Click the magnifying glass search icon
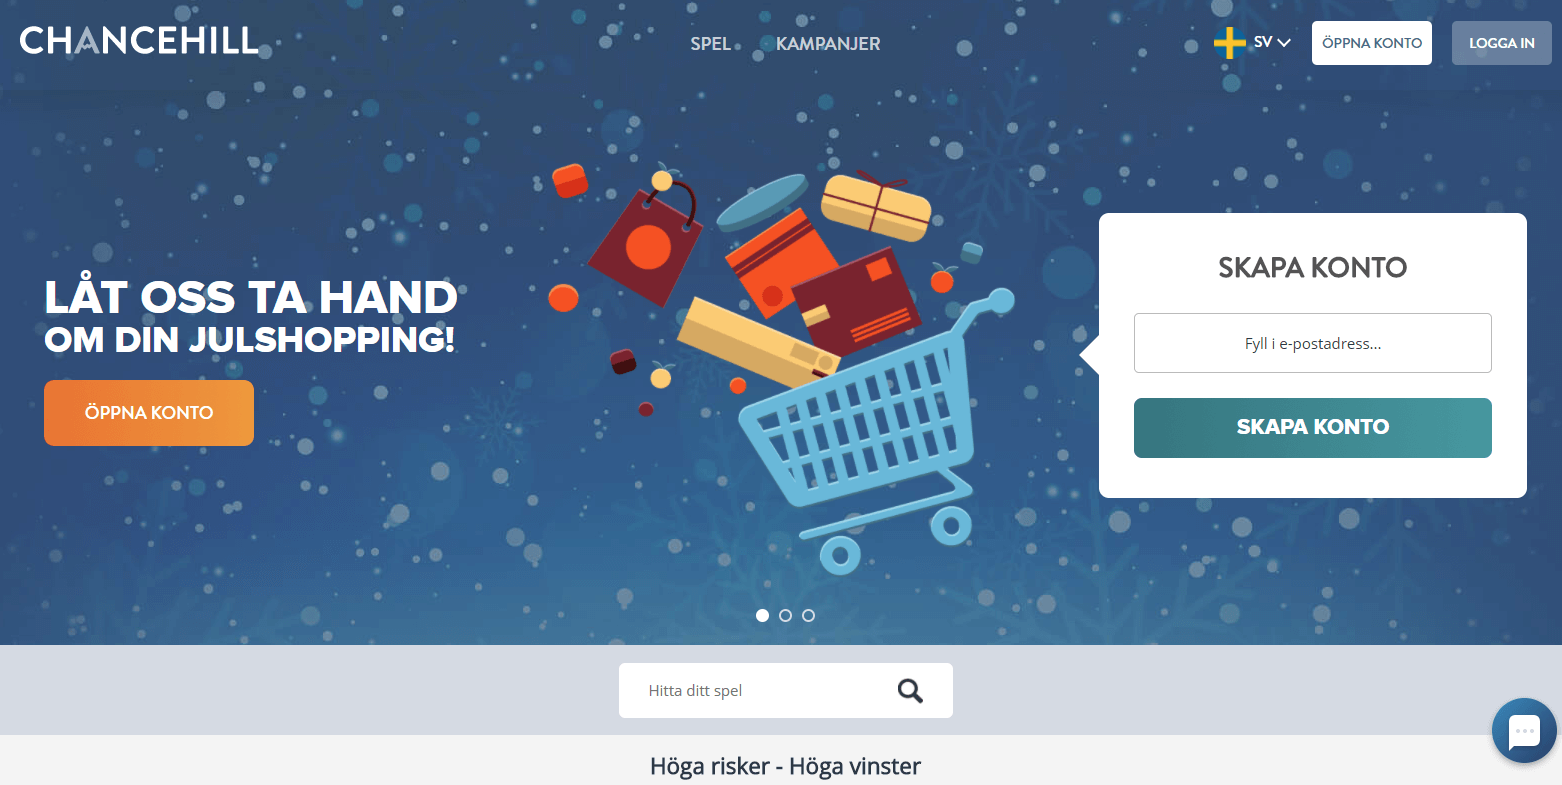This screenshot has height=785, width=1562. (910, 691)
